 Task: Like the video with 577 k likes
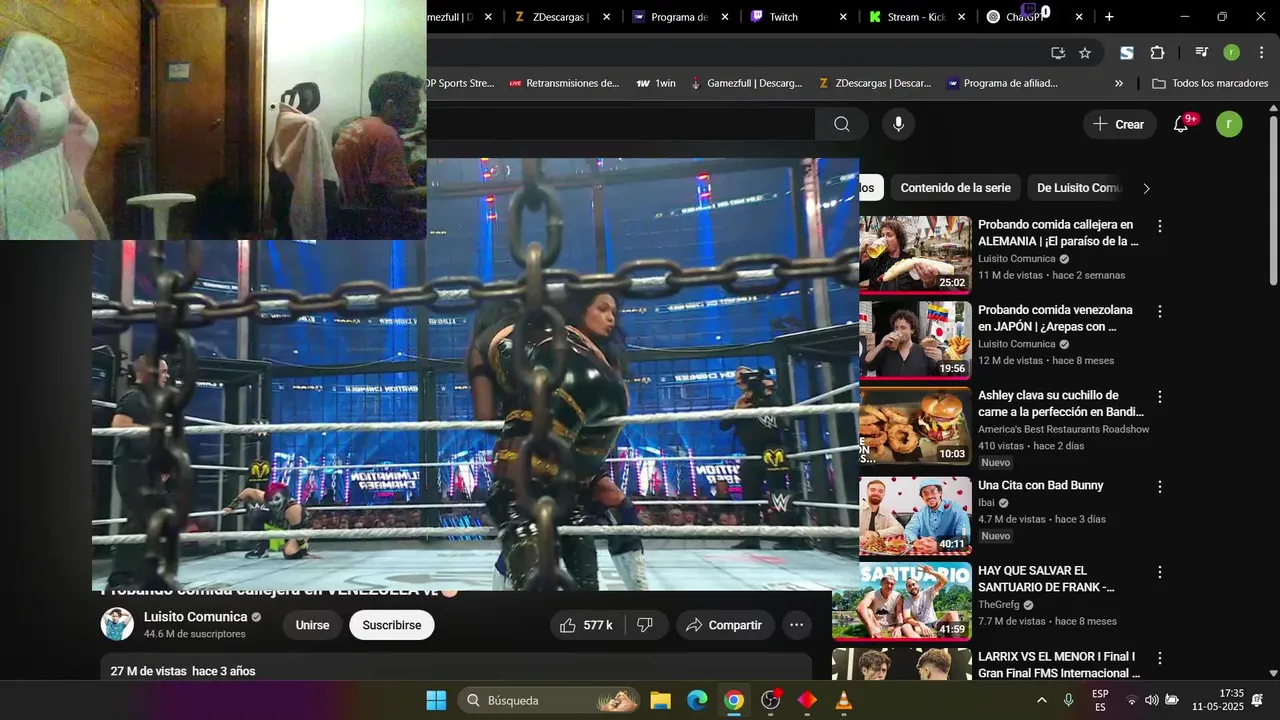tap(587, 625)
